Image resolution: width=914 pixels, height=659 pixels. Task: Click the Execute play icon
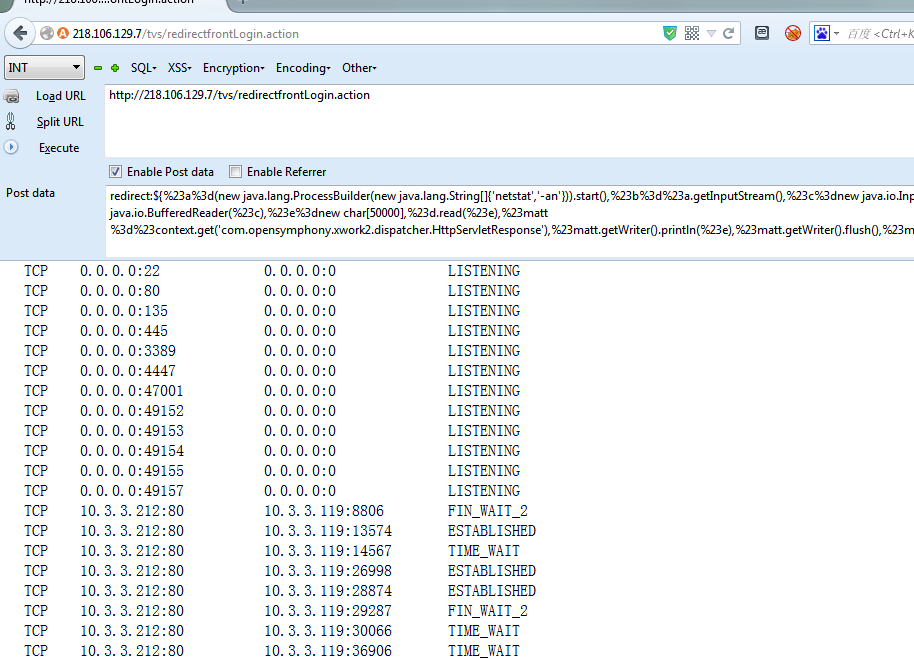tap(11, 147)
